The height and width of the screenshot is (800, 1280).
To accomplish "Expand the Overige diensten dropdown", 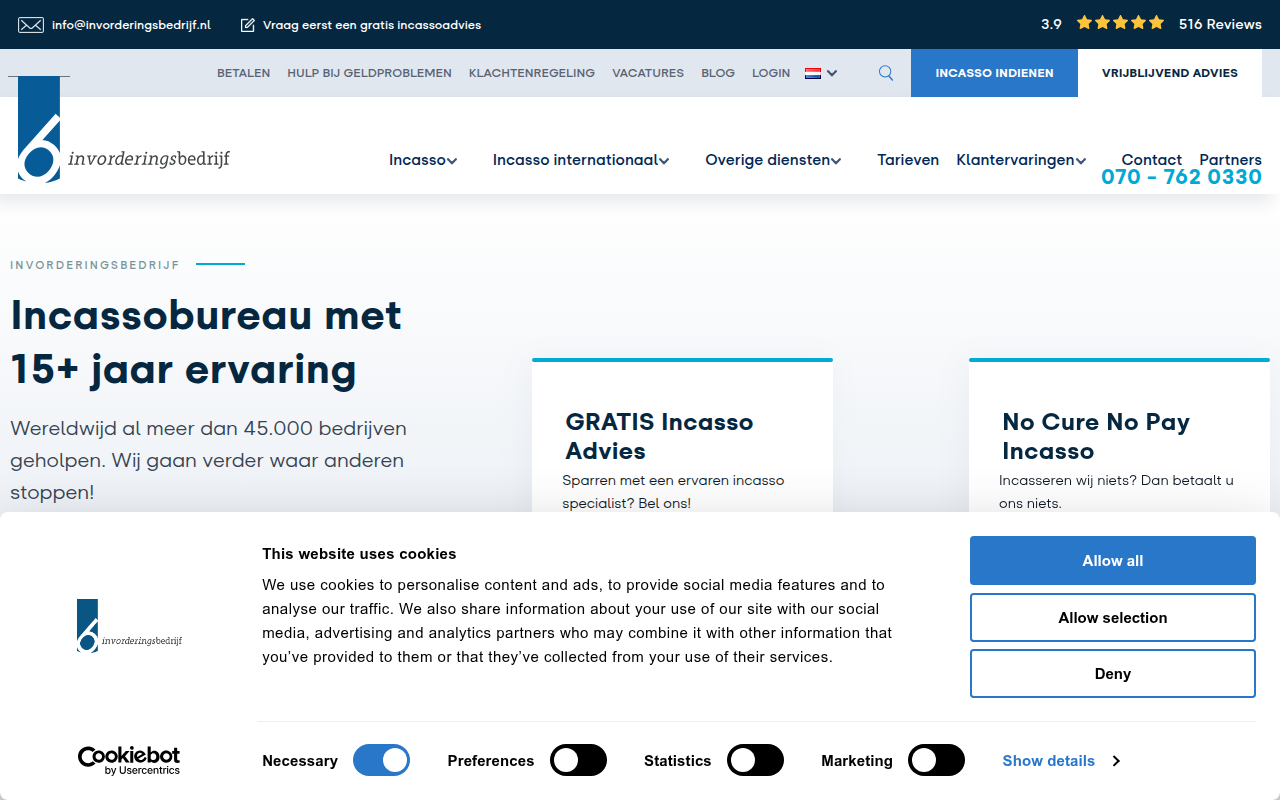I will coord(773,160).
